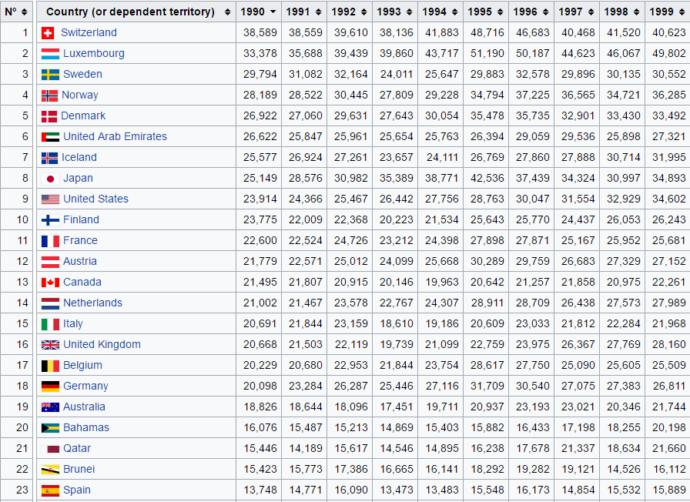Follow the Brunei link

[x=79, y=469]
